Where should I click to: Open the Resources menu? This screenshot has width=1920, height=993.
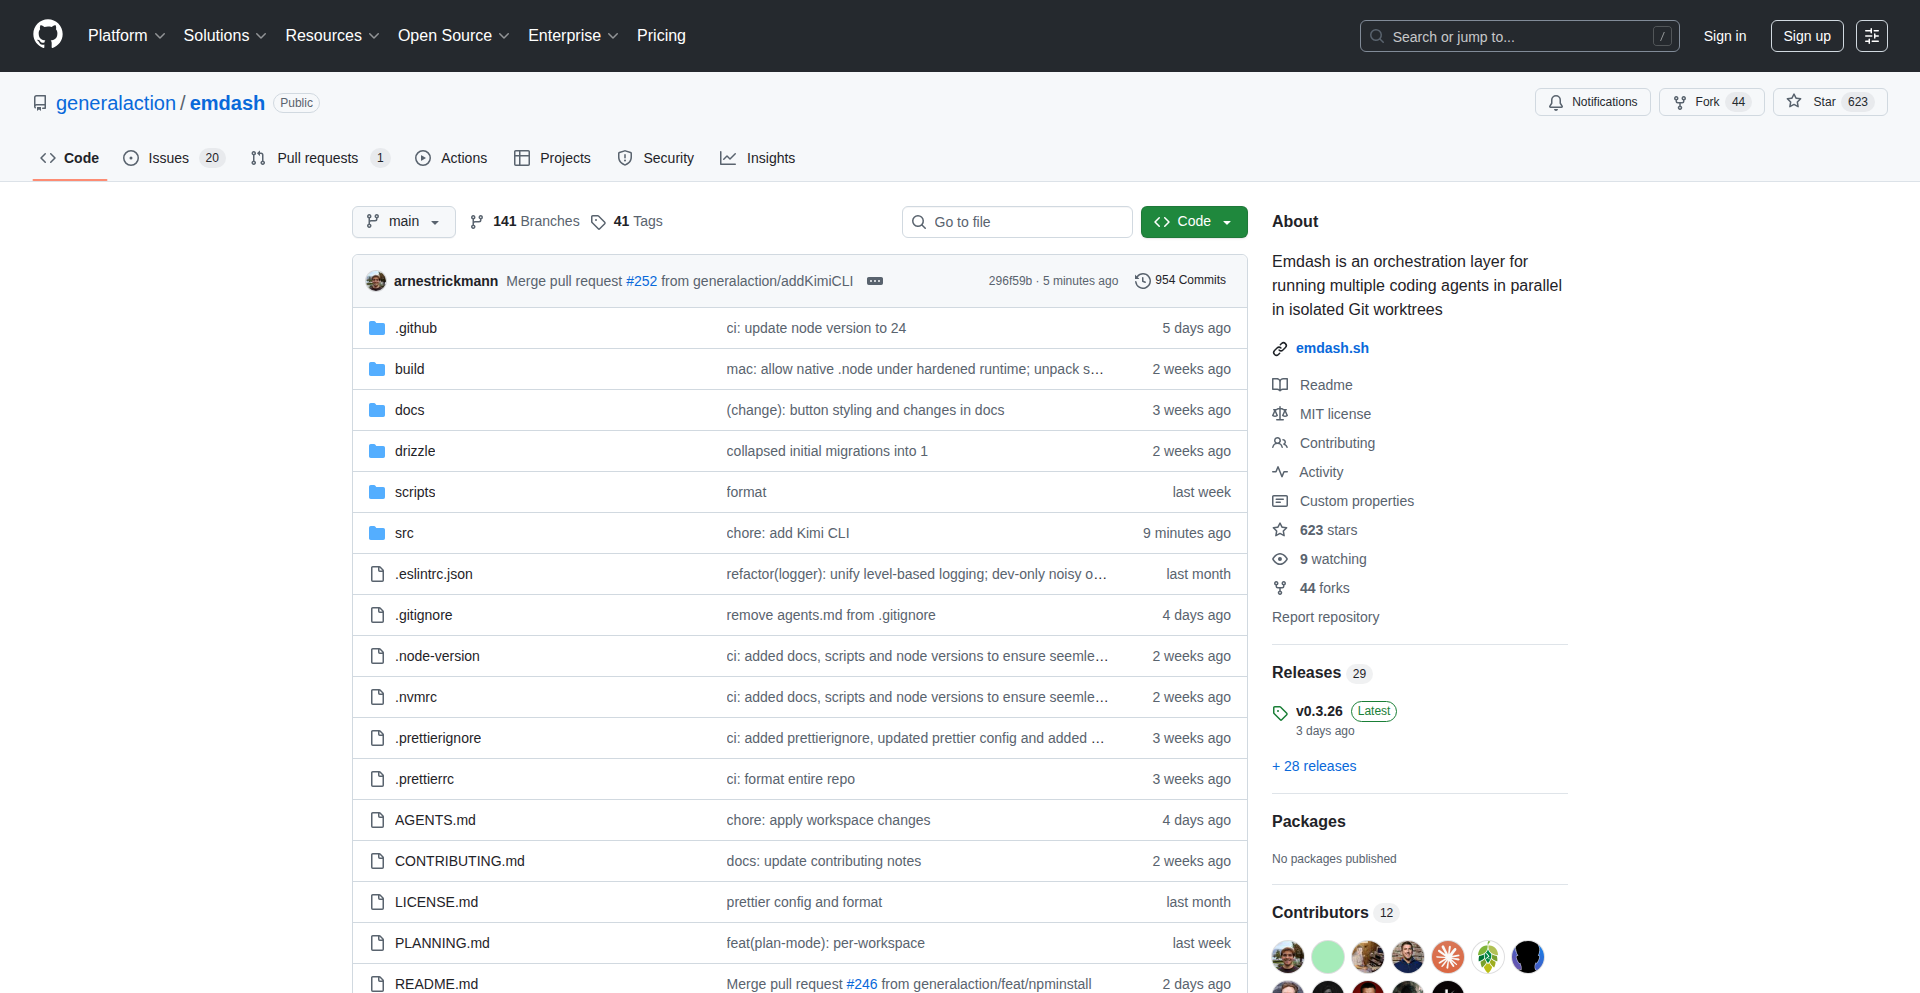pyautogui.click(x=331, y=35)
